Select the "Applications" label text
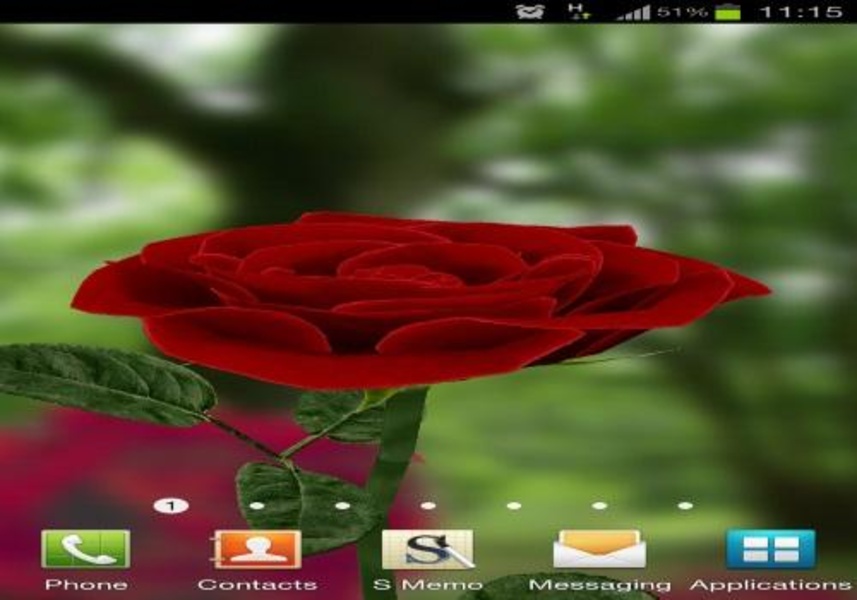Image resolution: width=857 pixels, height=600 pixels. coord(771,585)
